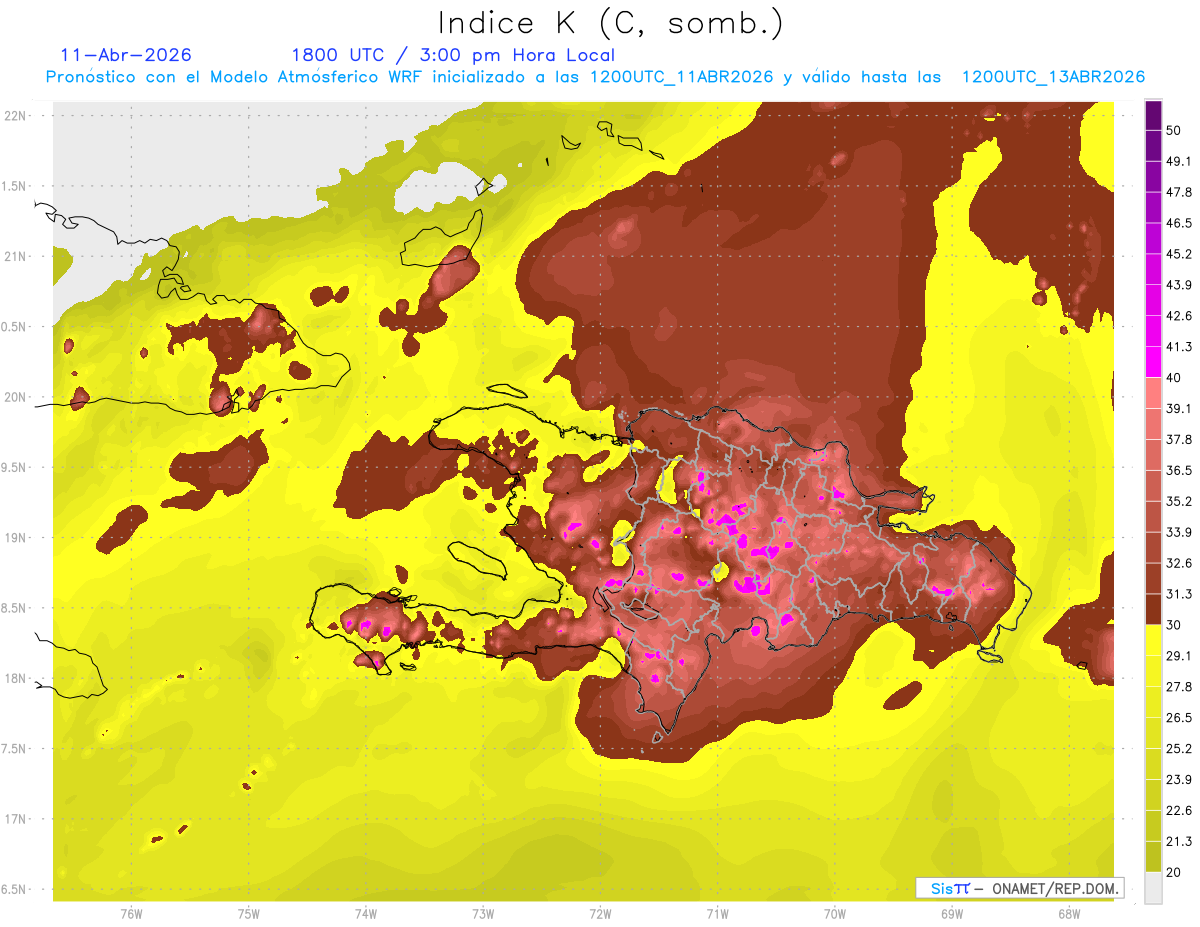This screenshot has height=927, width=1200.
Task: Click the 1800 UTC / 3:00 pm time label
Action: click(x=453, y=55)
